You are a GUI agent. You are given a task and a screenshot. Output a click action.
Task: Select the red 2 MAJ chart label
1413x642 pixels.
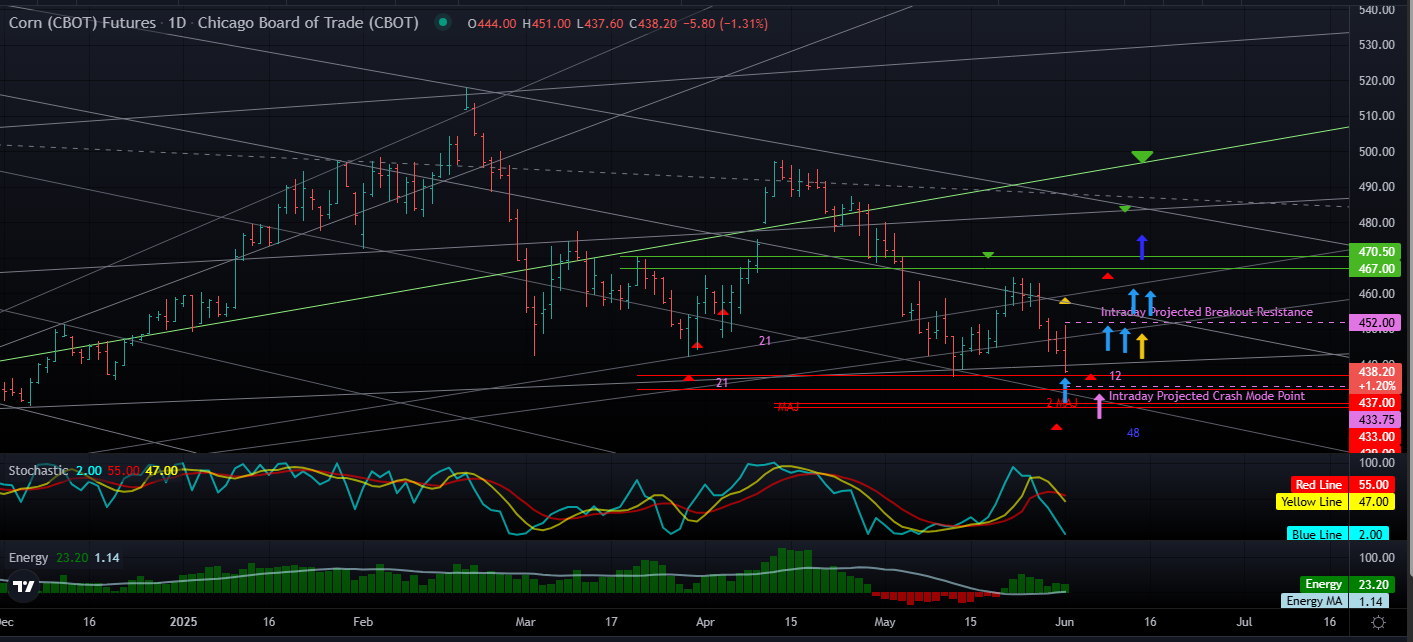1061,403
